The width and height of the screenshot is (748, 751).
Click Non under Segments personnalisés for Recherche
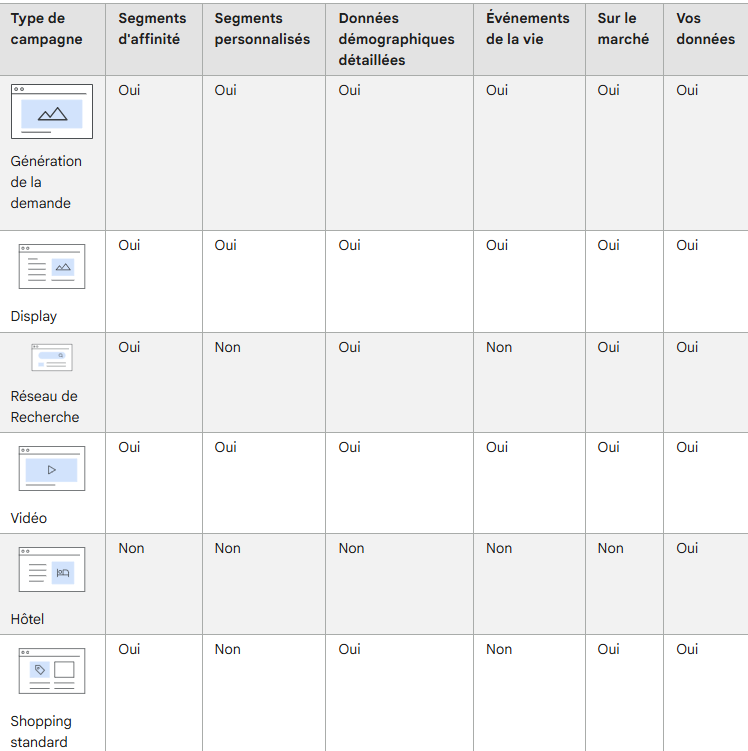(x=227, y=347)
